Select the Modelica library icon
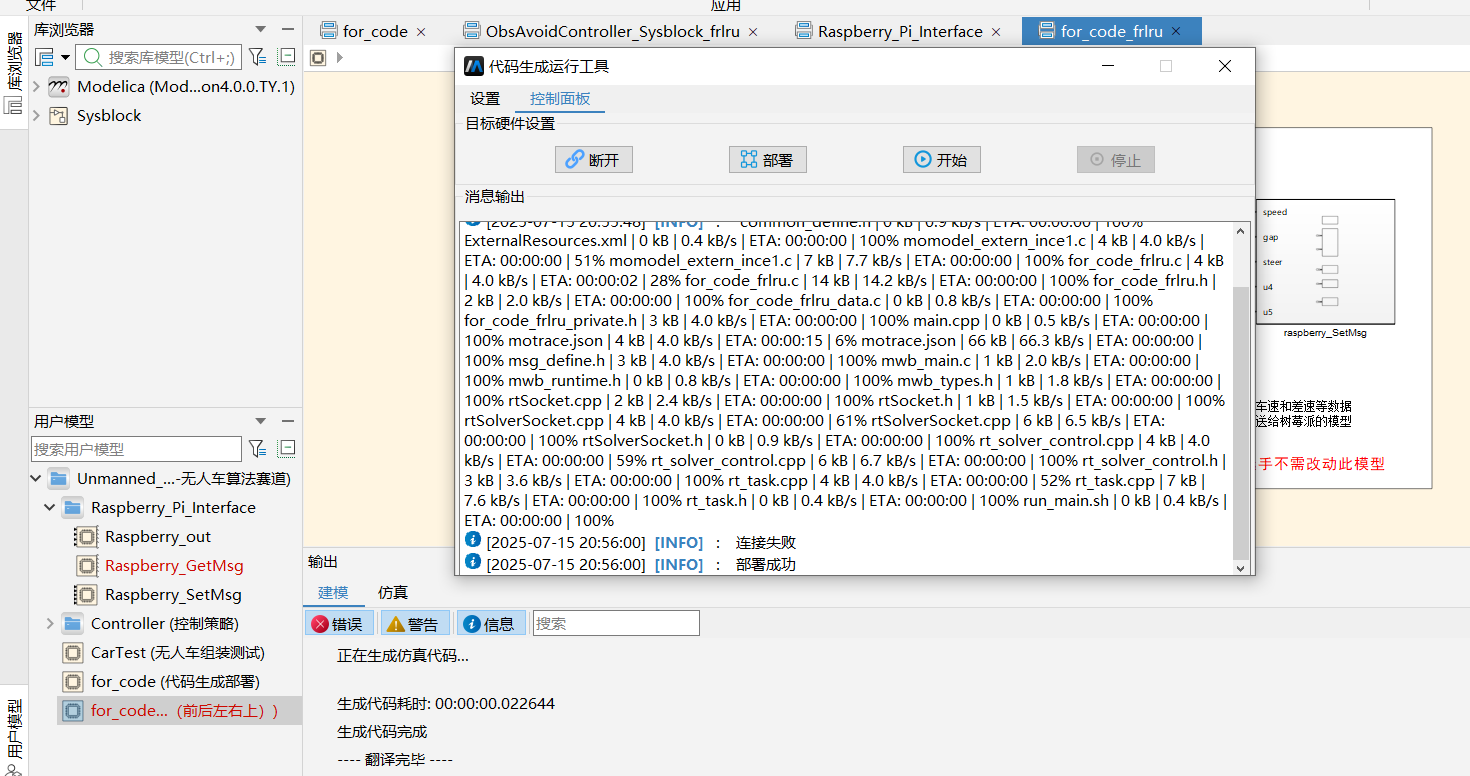1470x776 pixels. pyautogui.click(x=58, y=87)
